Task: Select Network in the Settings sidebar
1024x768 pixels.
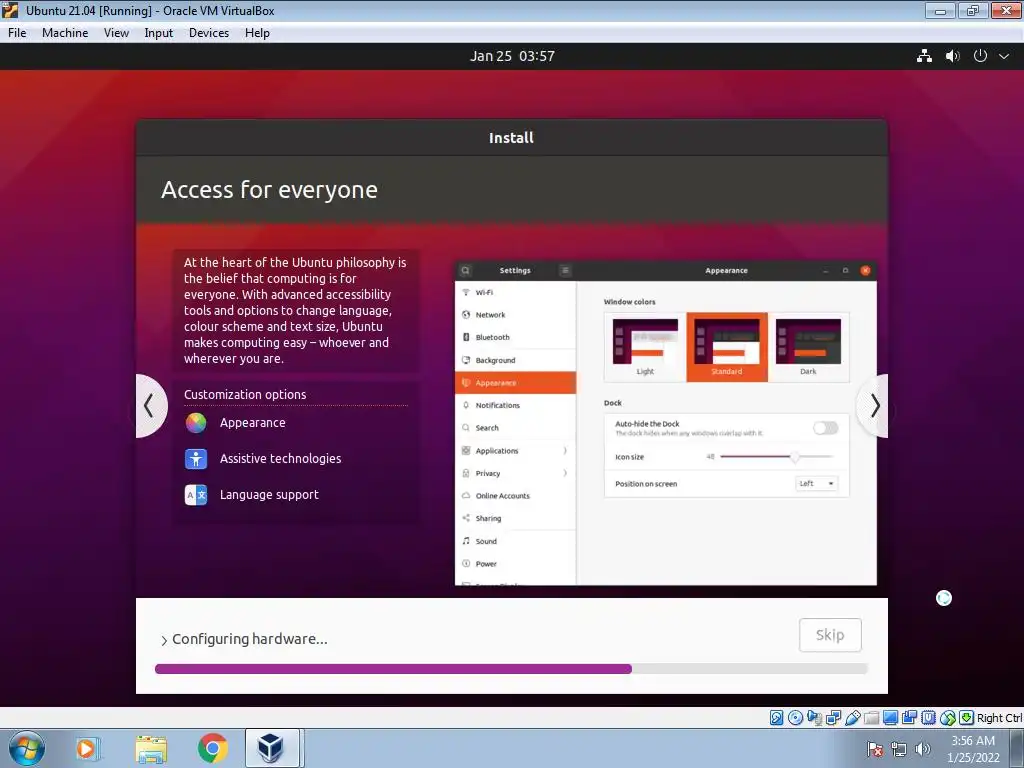Action: coord(515,315)
